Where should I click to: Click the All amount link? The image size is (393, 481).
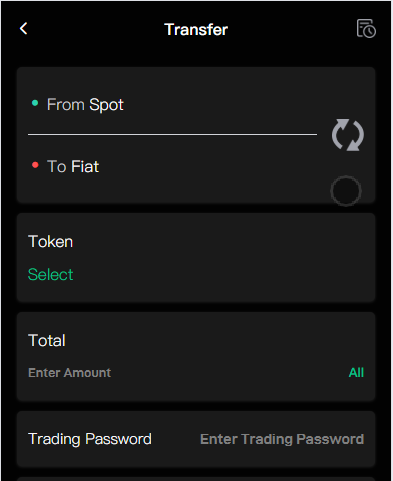click(x=356, y=372)
